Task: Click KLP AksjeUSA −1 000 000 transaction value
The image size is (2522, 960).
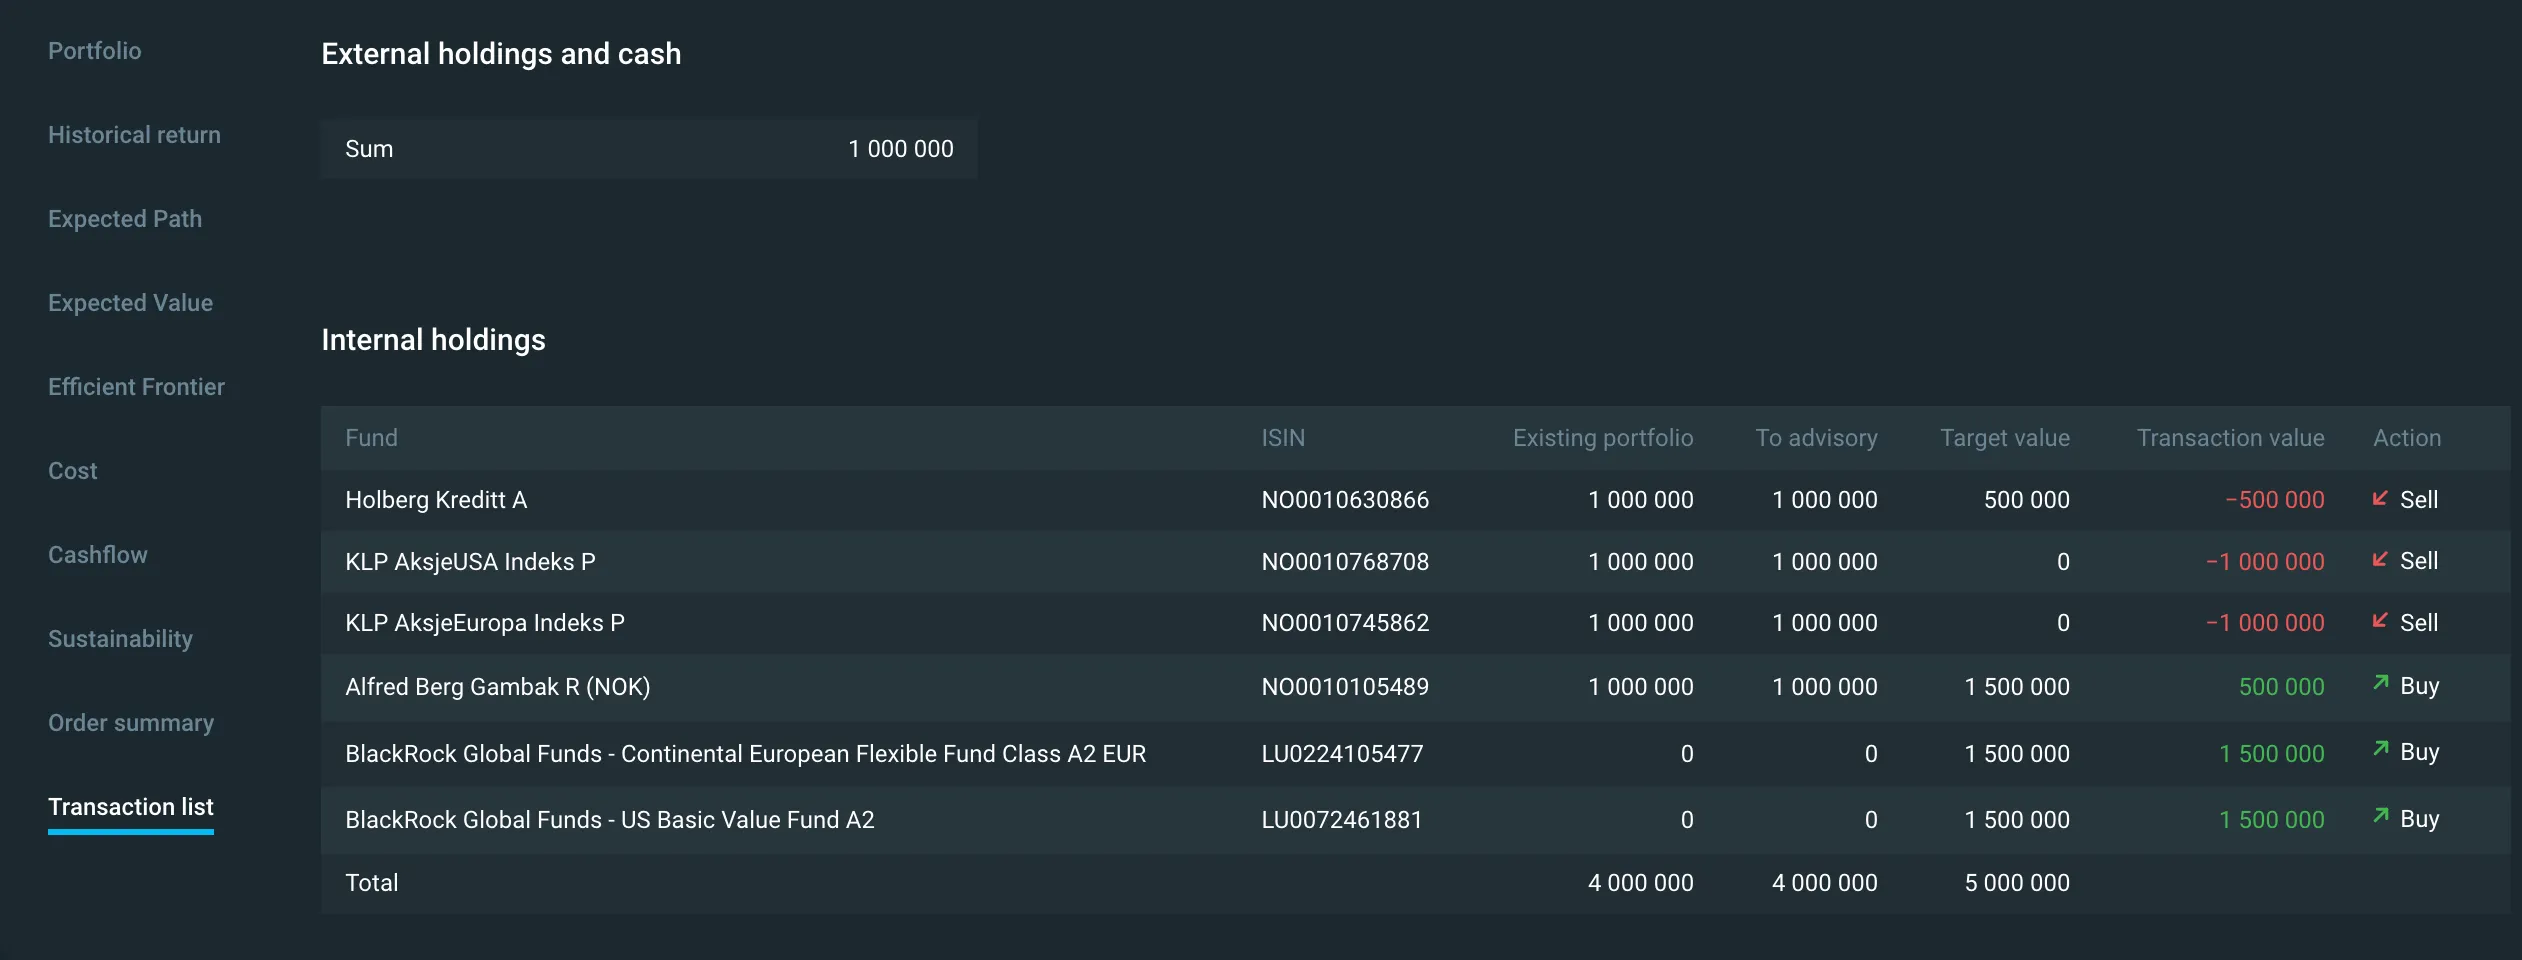Action: pos(2265,562)
